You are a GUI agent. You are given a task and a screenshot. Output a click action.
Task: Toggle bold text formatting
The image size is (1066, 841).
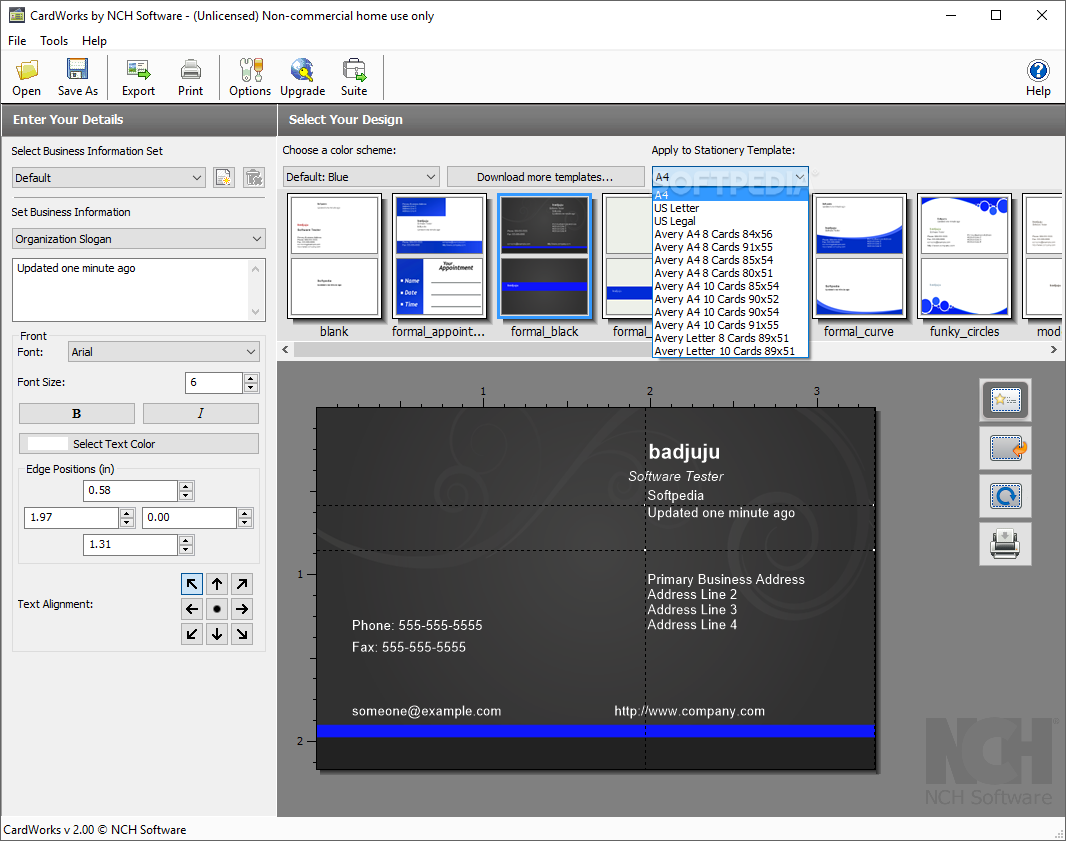pos(77,413)
